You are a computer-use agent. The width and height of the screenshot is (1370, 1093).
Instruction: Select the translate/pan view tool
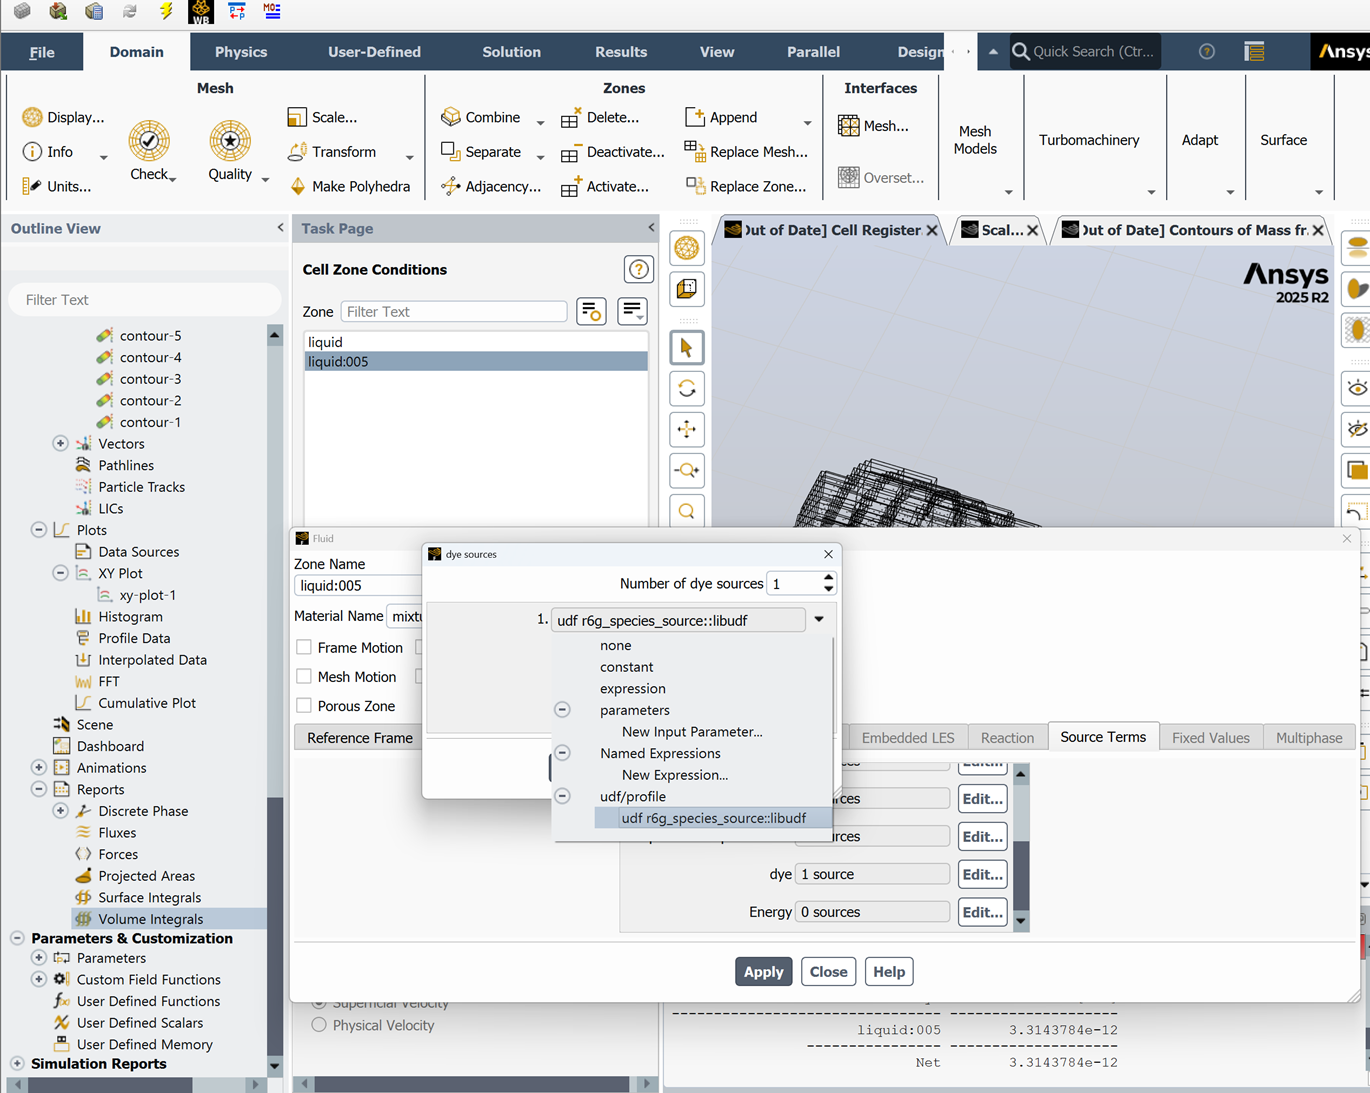tap(686, 430)
